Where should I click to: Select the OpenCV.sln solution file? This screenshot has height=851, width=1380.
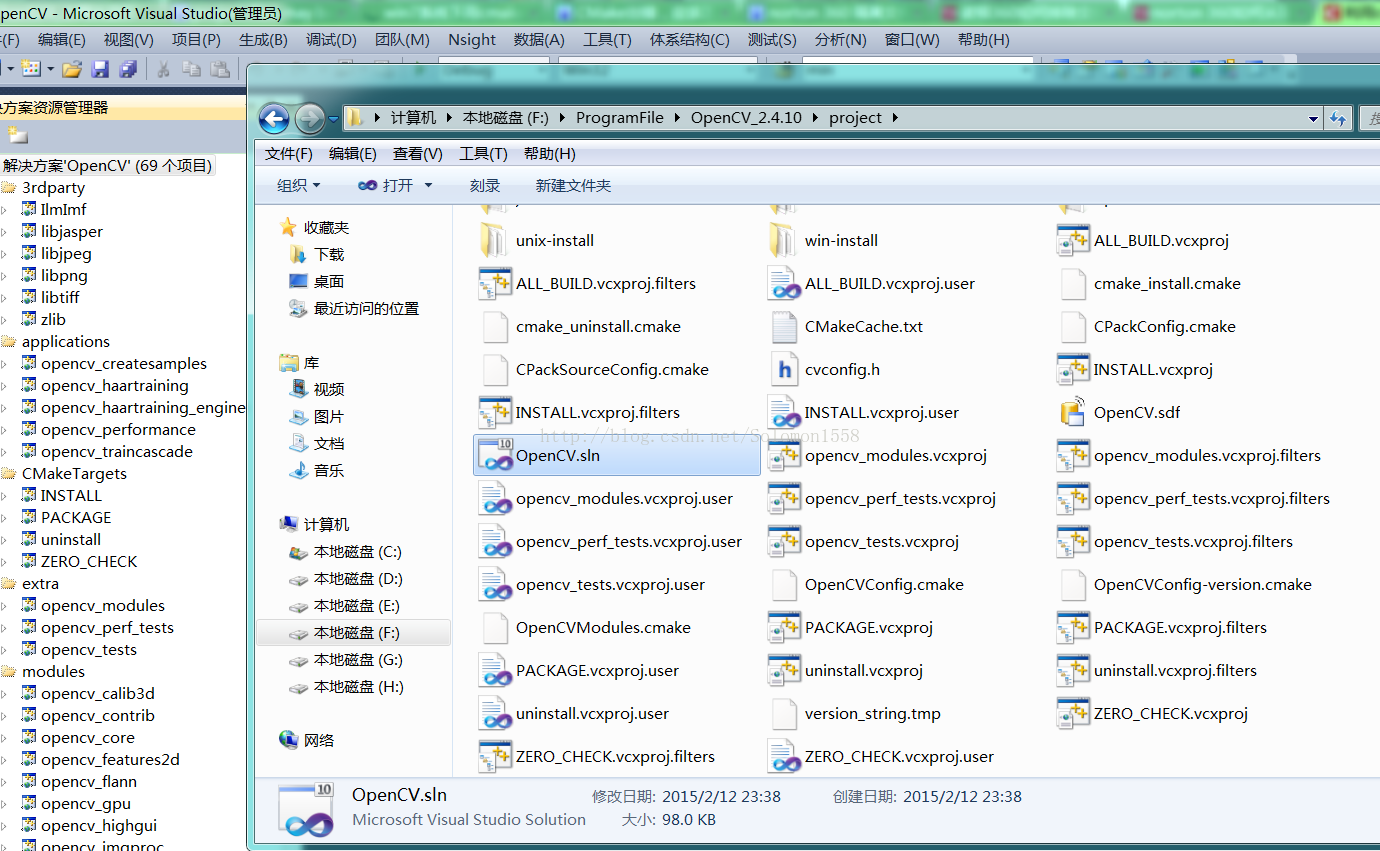pyautogui.click(x=617, y=456)
